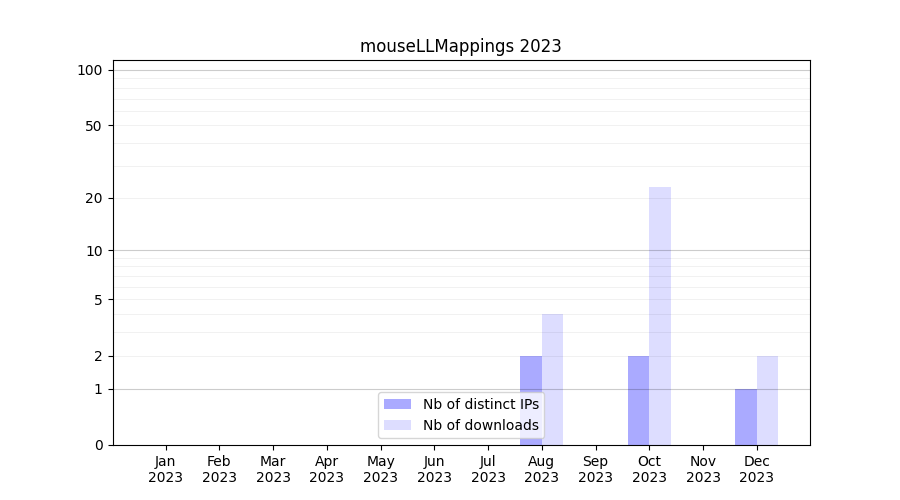This screenshot has width=900, height=500.
Task: Select the May 2023 x-axis label
Action: click(380, 469)
